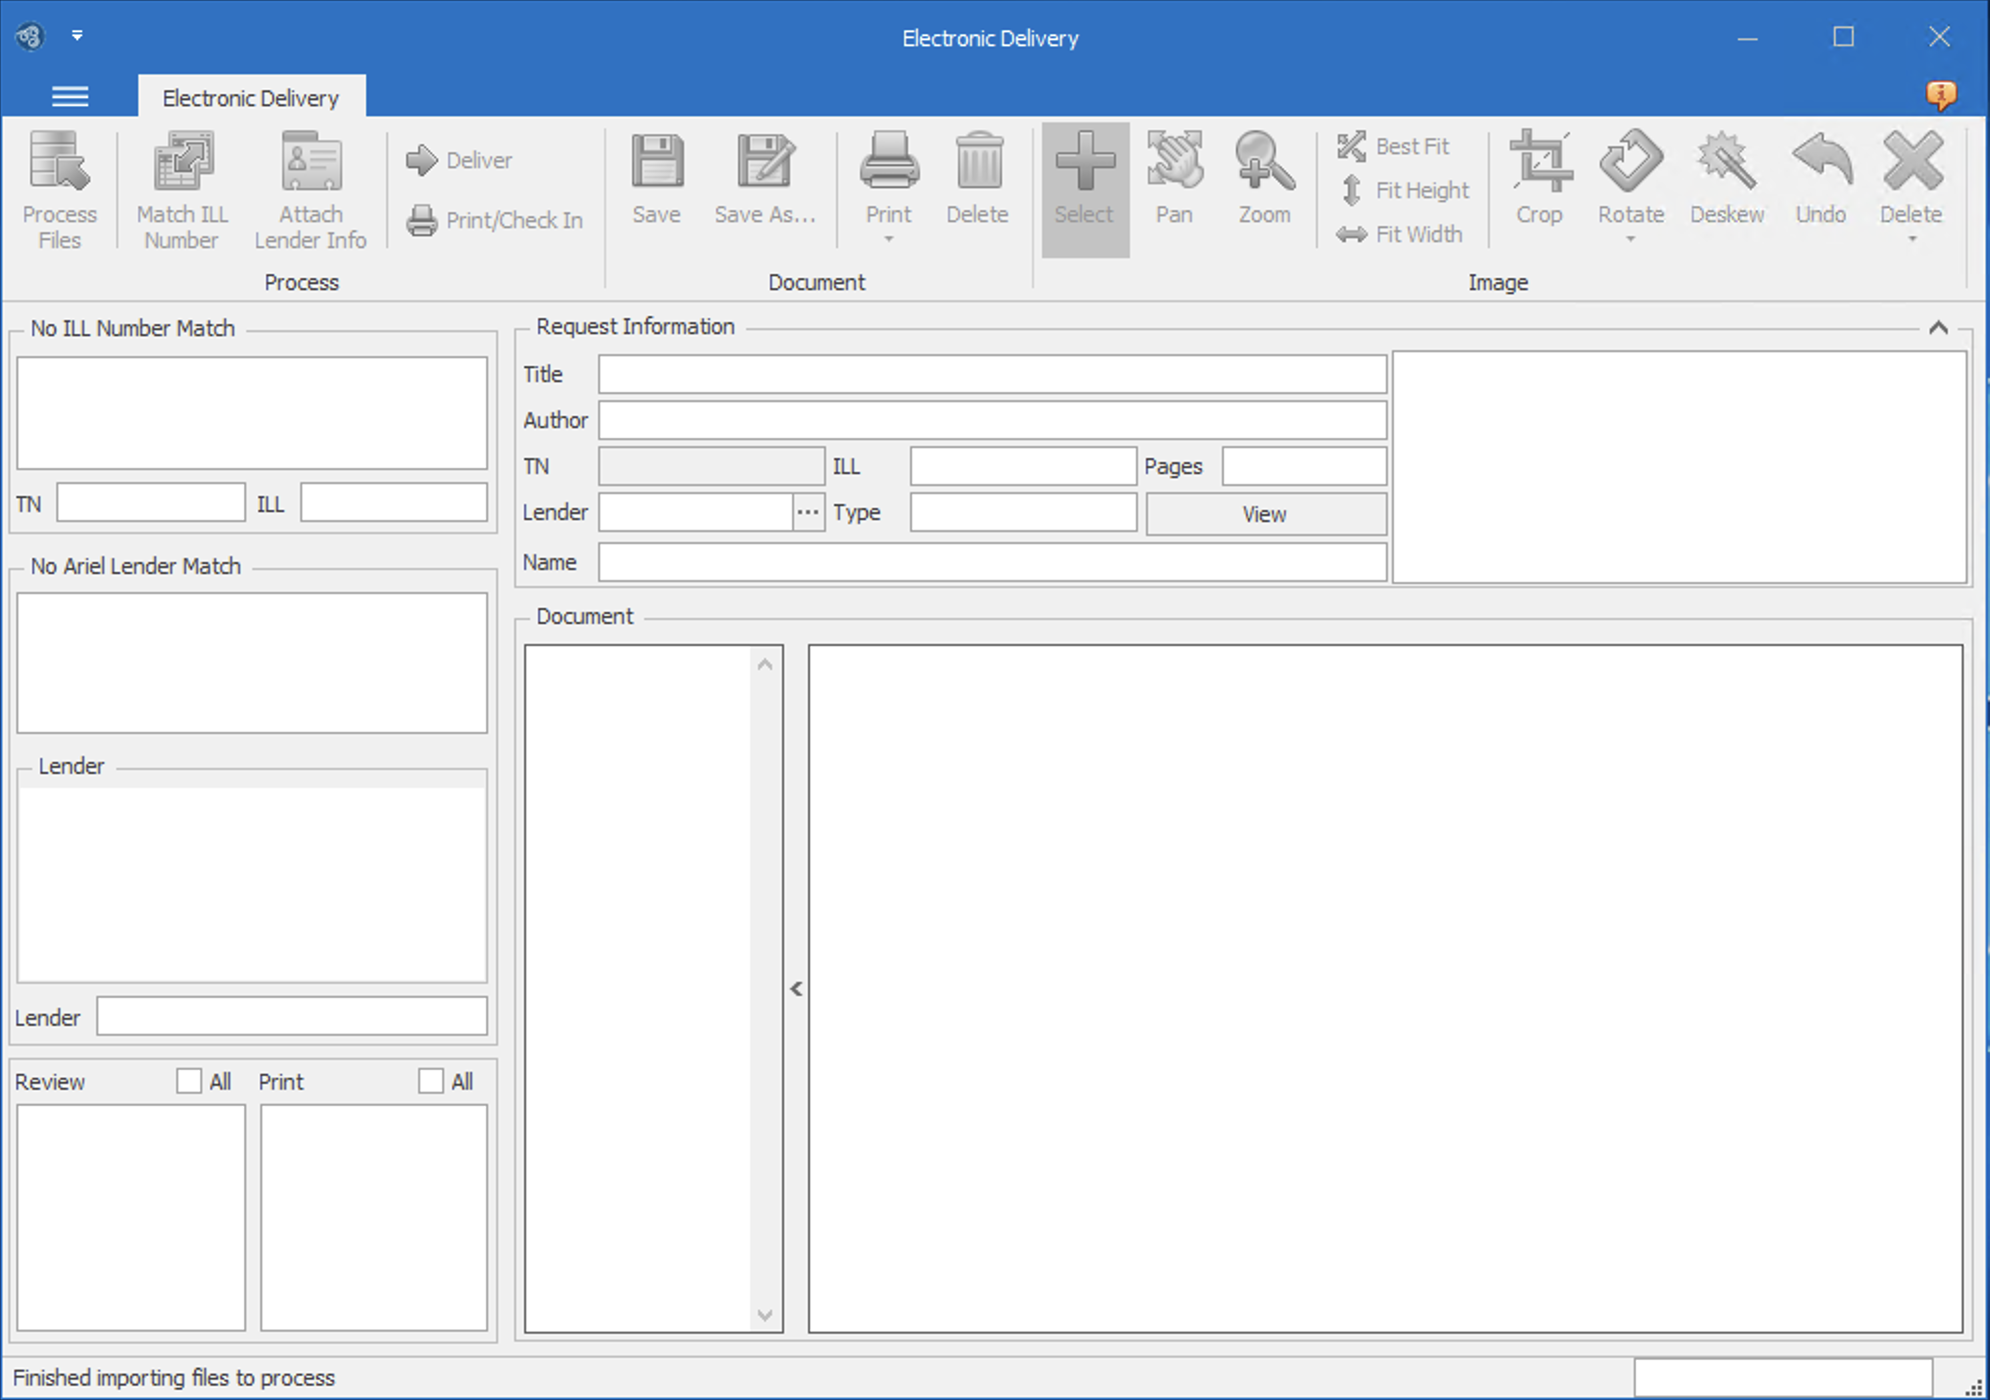Select the Match ILL Number tool

(x=181, y=186)
